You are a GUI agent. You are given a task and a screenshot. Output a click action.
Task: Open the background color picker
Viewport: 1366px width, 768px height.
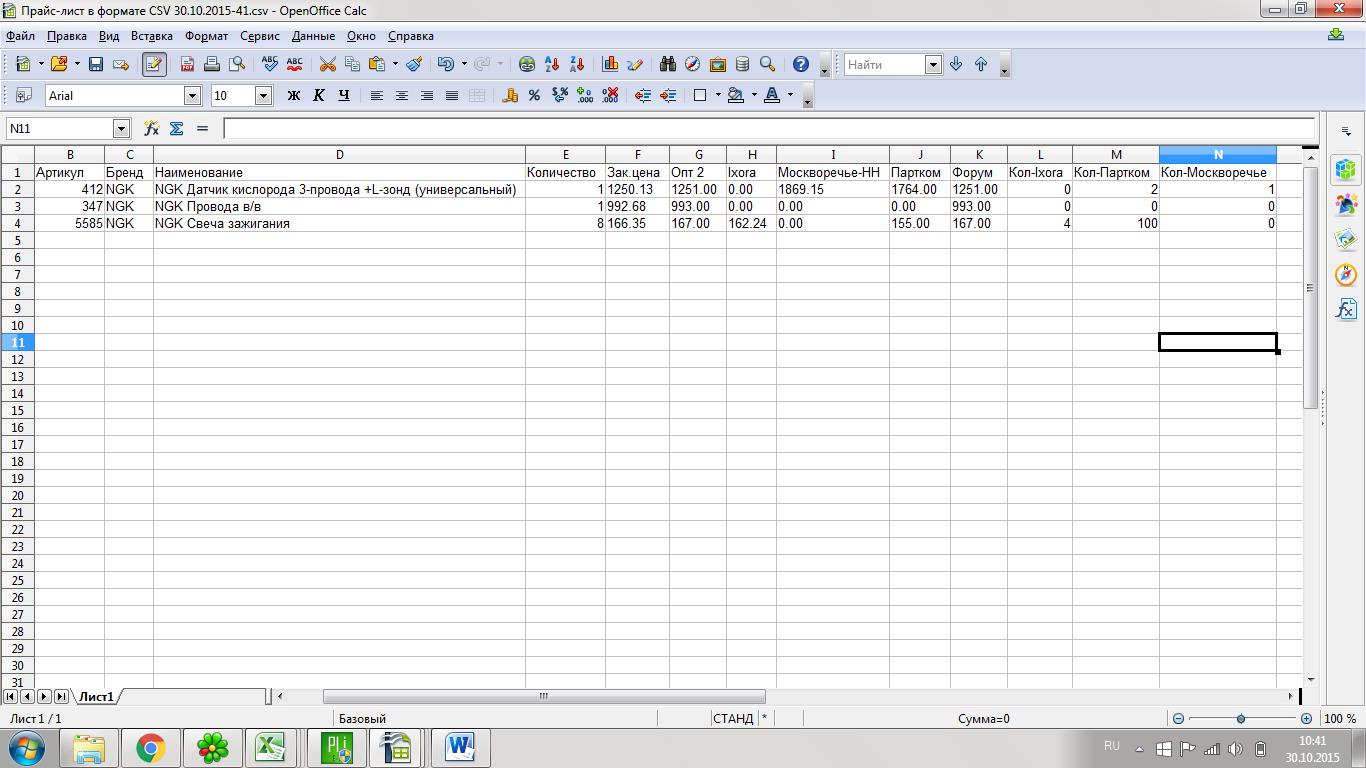tap(736, 95)
